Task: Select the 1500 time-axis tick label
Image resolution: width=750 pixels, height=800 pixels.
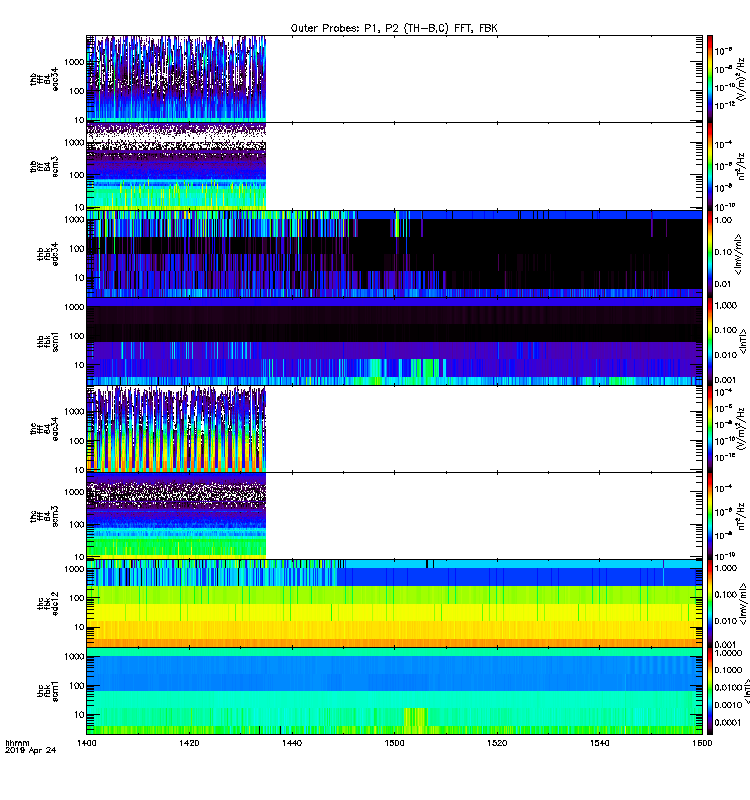Action: (394, 743)
